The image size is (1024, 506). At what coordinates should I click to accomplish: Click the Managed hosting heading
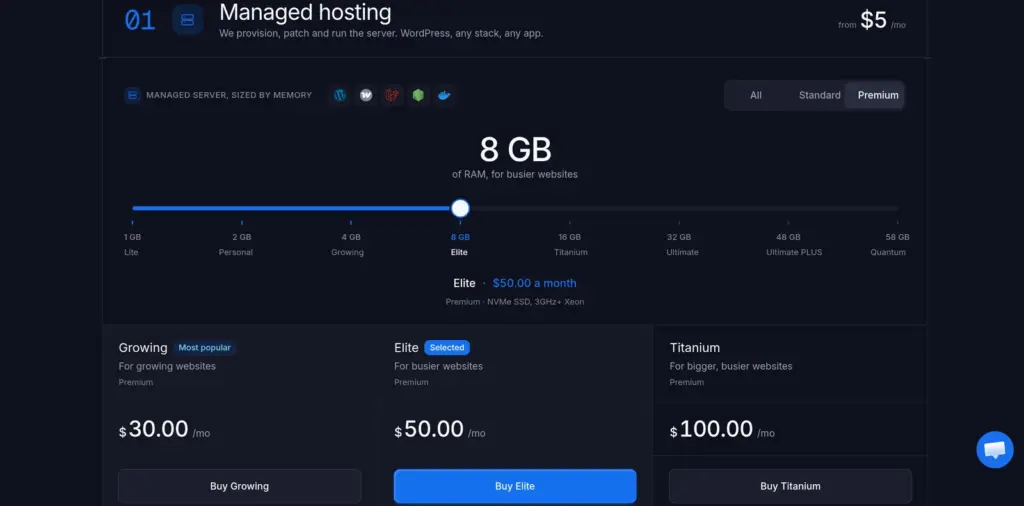(x=305, y=12)
